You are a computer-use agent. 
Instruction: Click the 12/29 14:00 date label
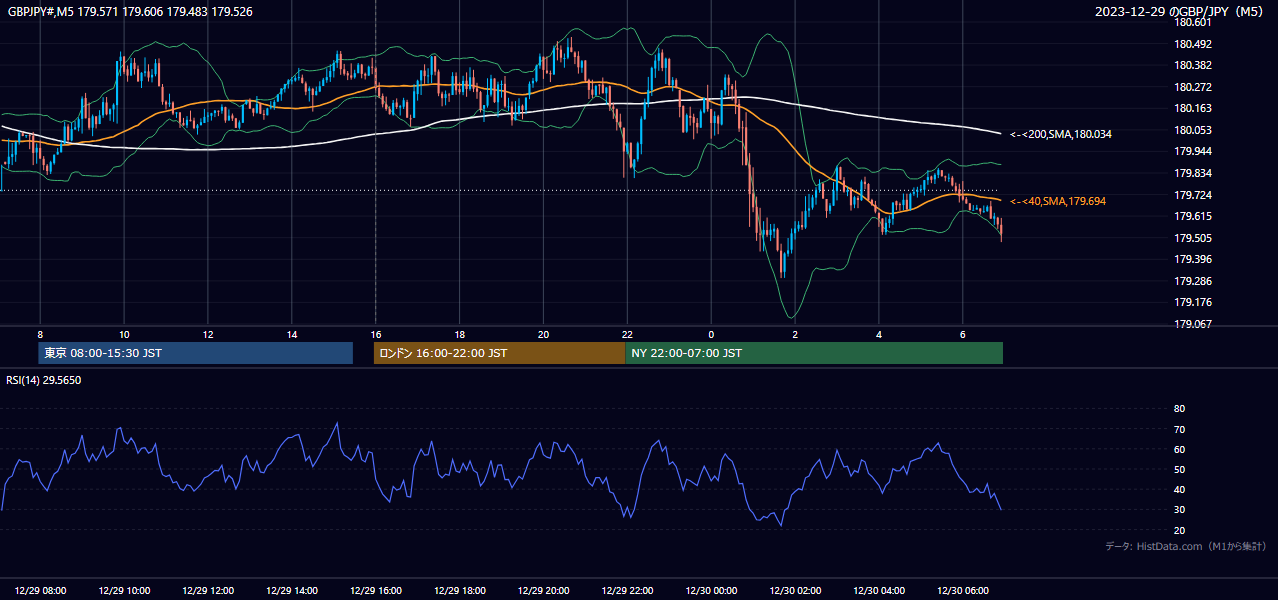coord(292,591)
